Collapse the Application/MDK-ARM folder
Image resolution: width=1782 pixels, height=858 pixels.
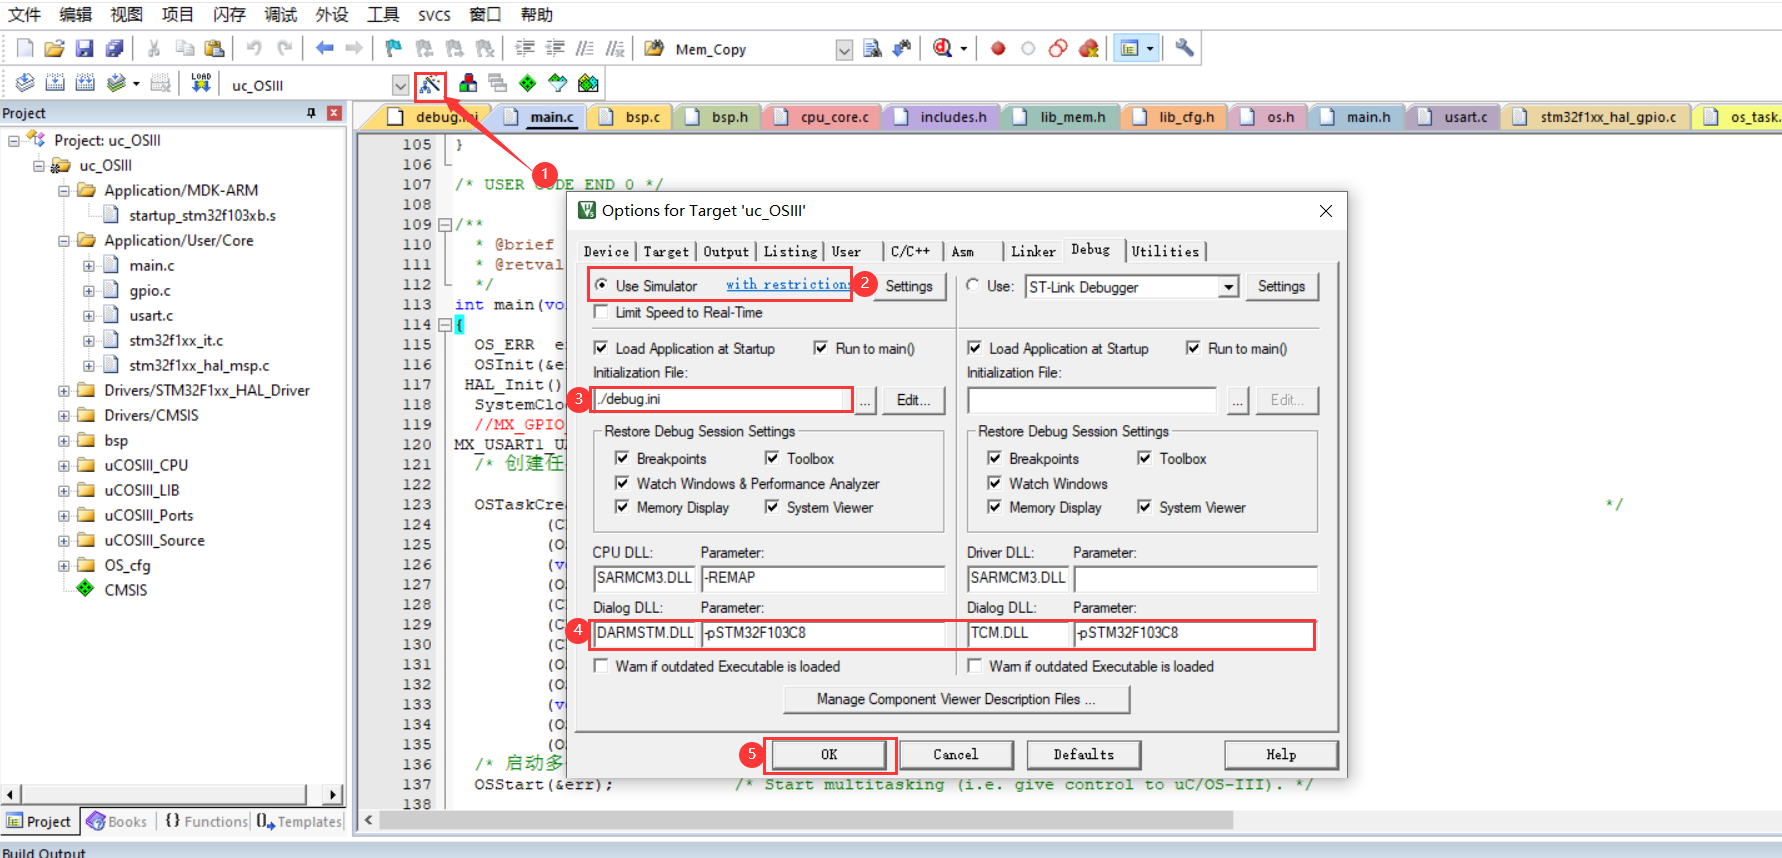[64, 190]
